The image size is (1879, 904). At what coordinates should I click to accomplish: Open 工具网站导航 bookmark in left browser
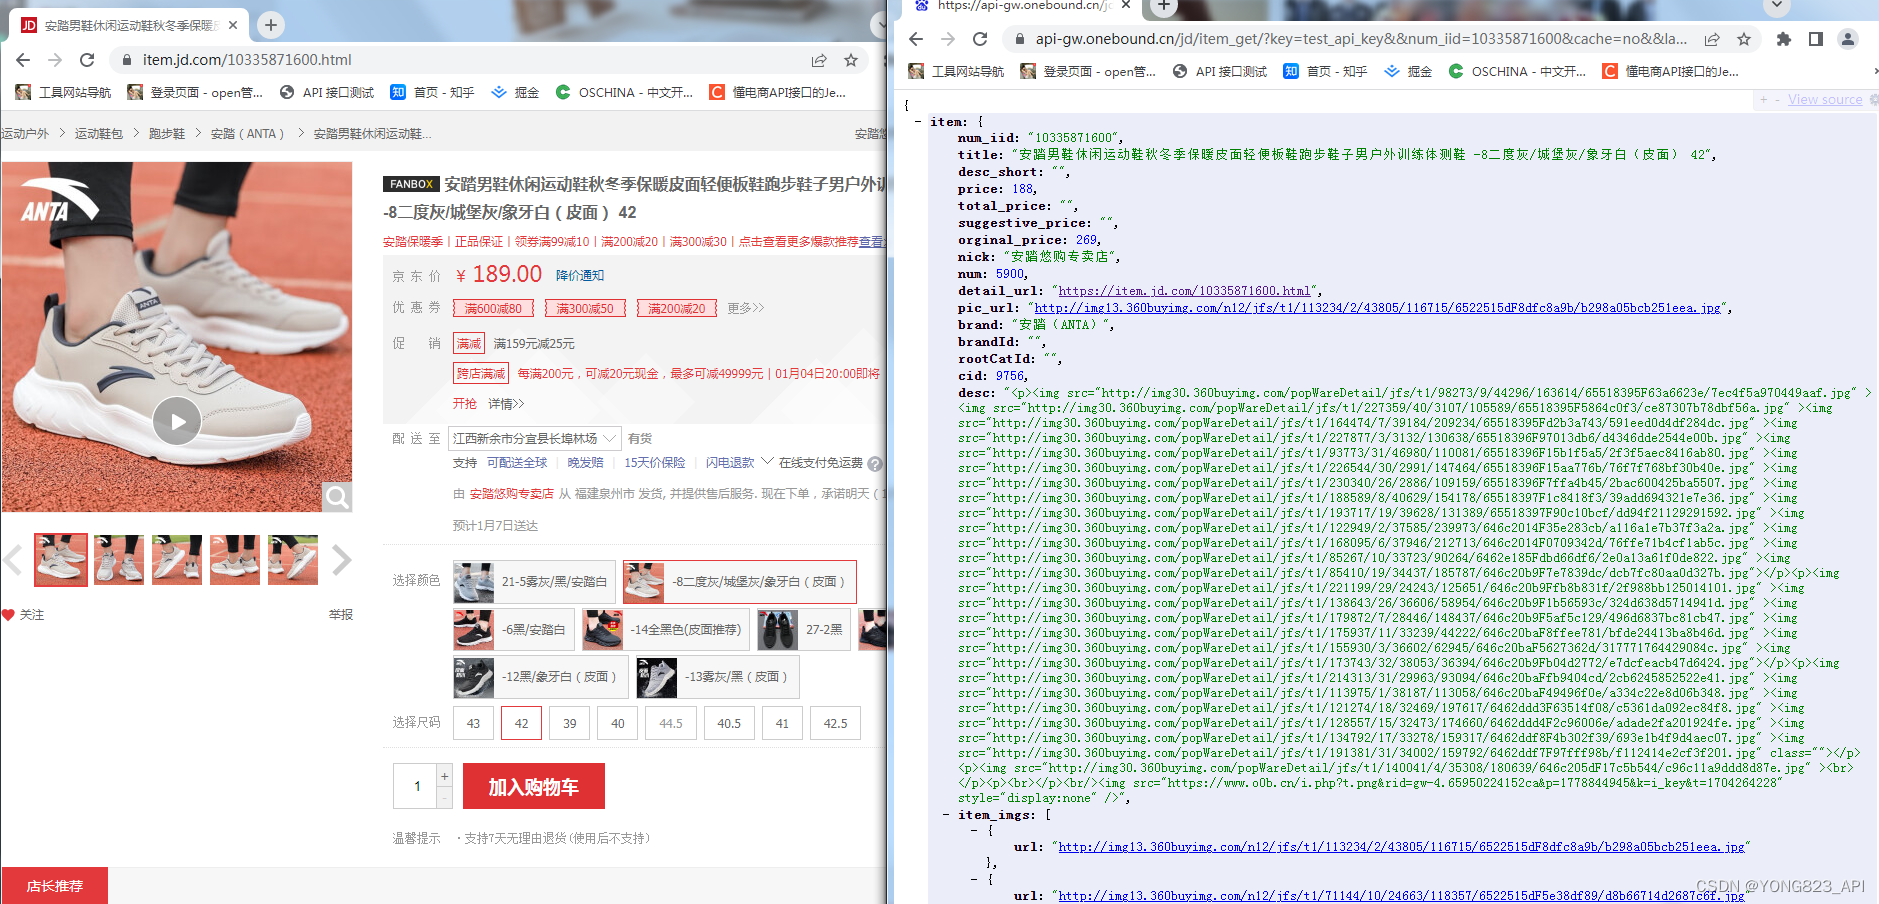click(x=64, y=93)
